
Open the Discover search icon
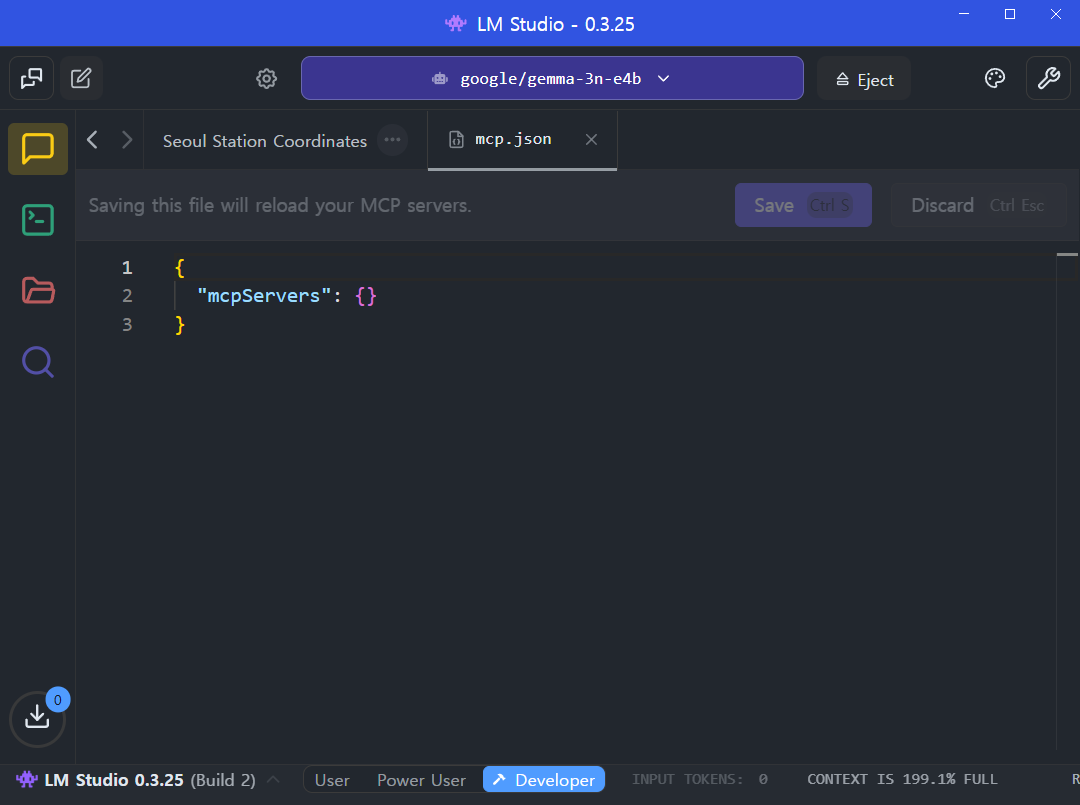pos(38,361)
